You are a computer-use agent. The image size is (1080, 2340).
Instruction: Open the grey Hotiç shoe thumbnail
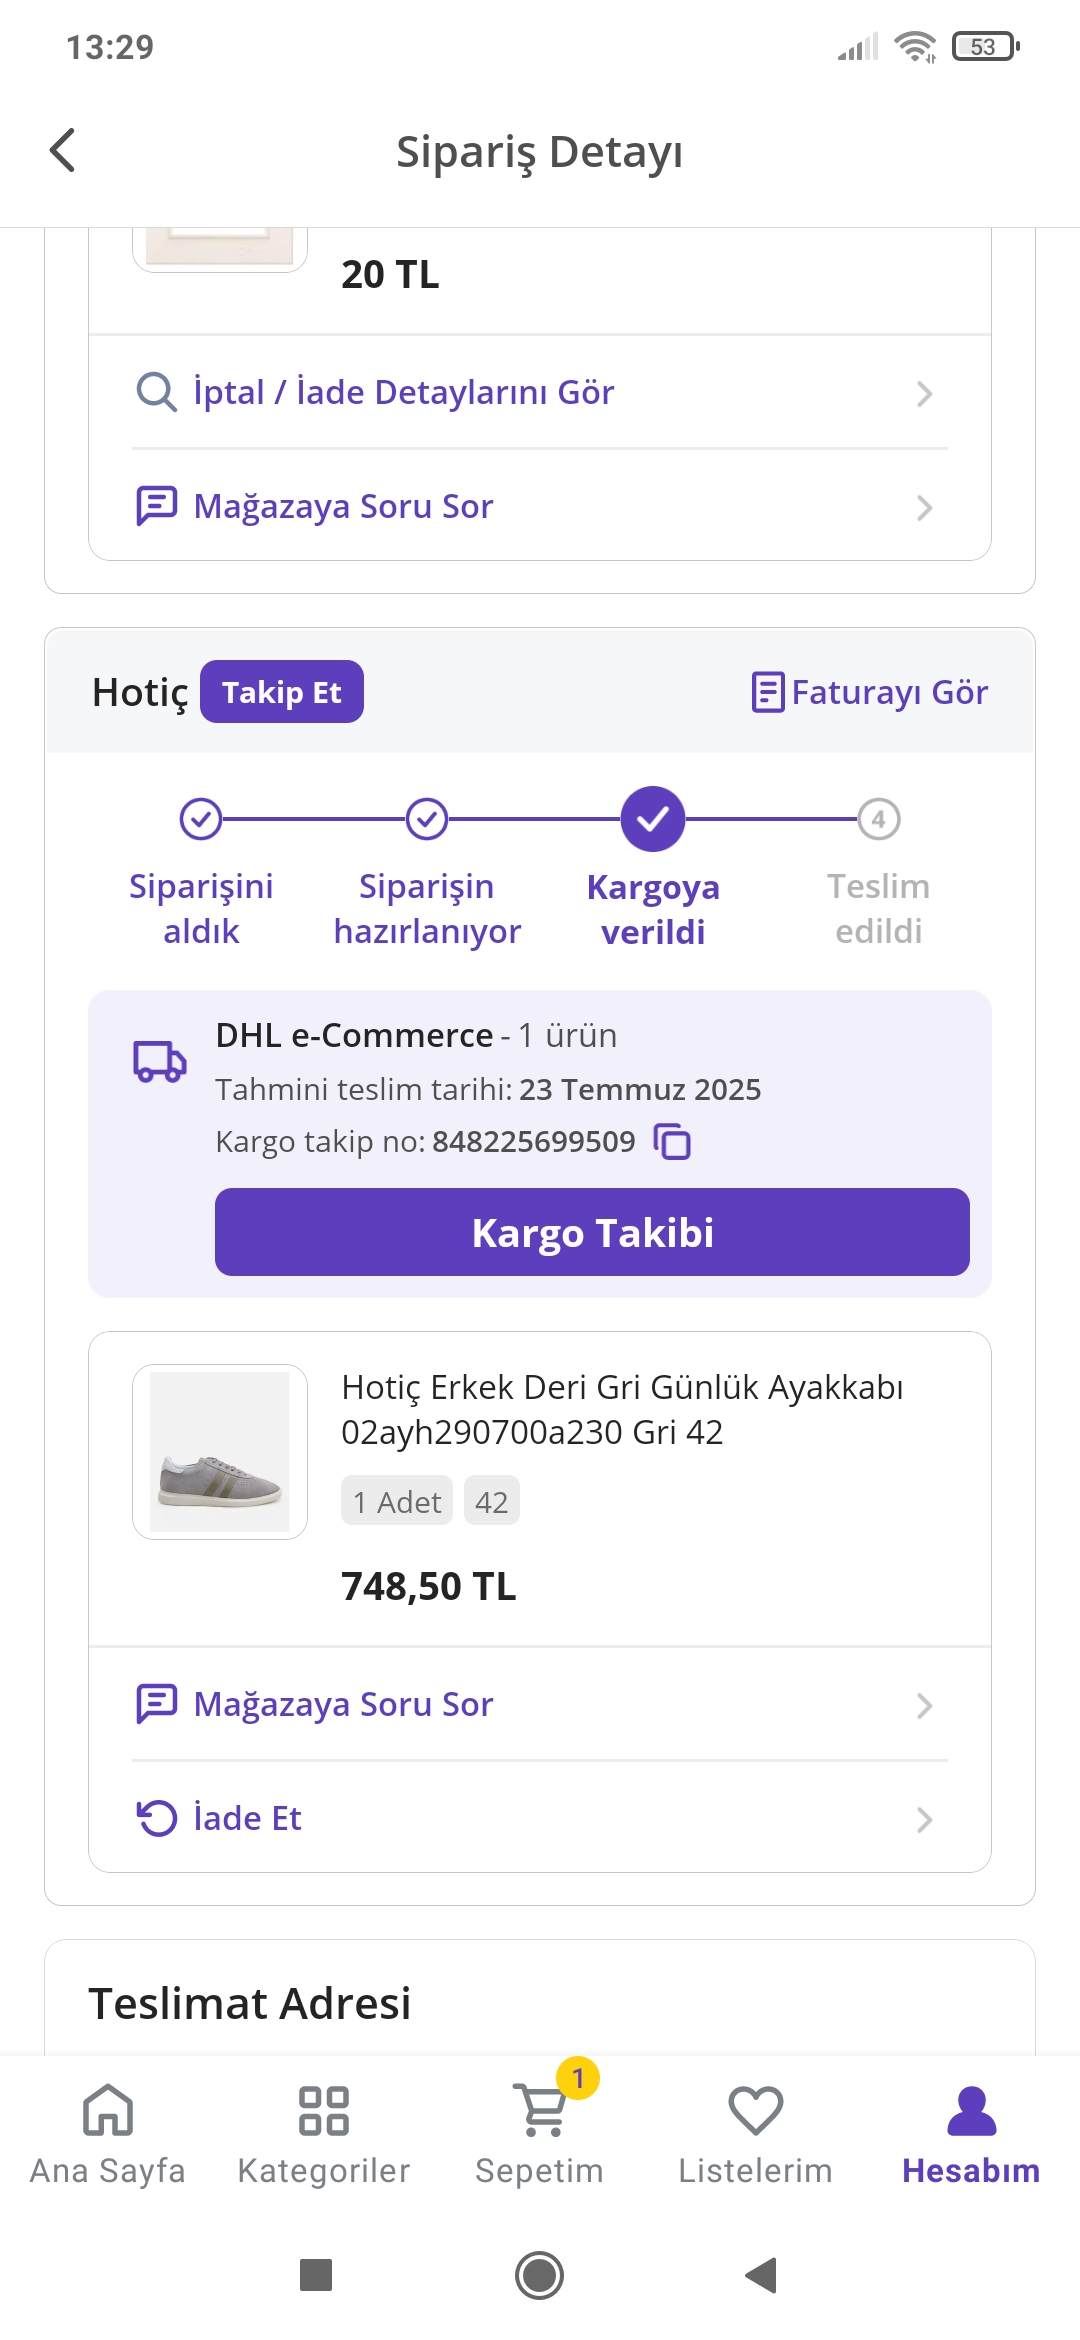tap(220, 1452)
